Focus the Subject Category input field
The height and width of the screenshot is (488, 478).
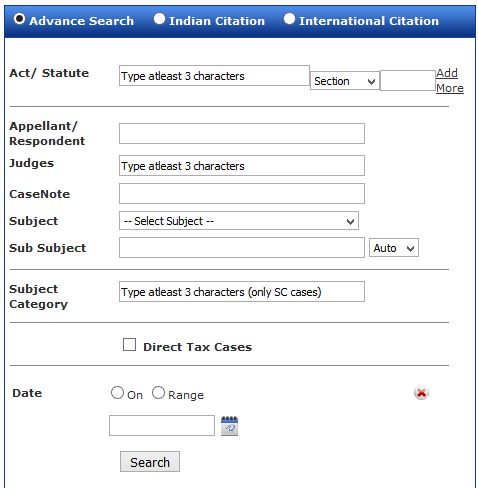click(242, 292)
